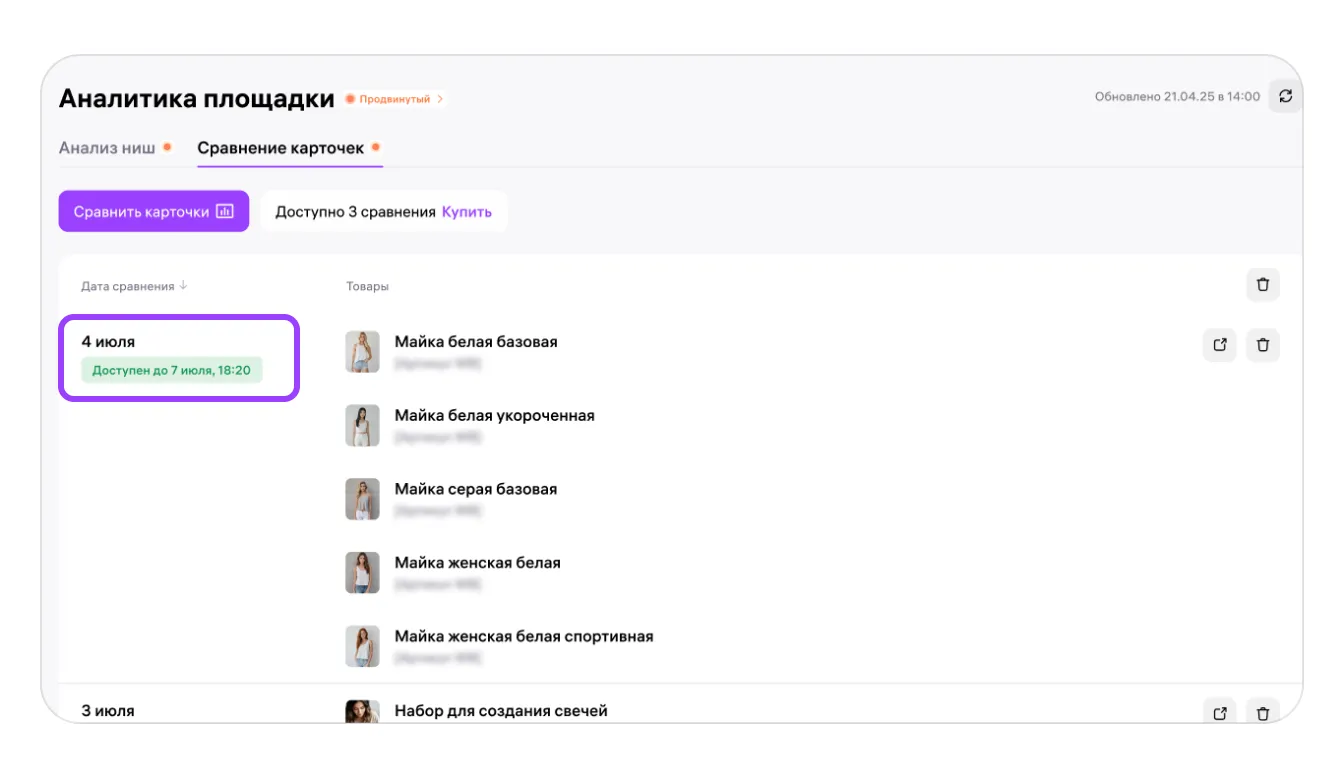Image resolution: width=1344 pixels, height=778 pixels.
Task: Click the delete all comparisons trash icon
Action: point(1262,285)
